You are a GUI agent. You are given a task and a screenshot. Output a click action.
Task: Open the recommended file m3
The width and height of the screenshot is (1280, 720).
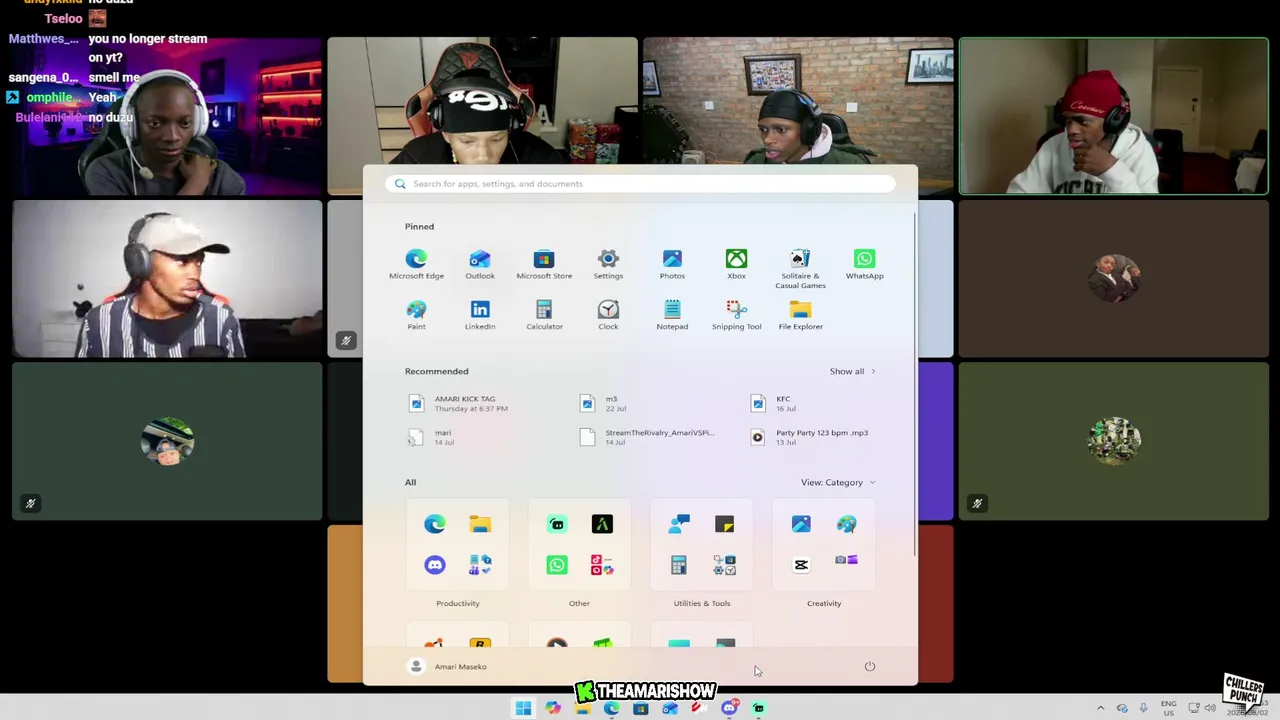[x=604, y=403]
